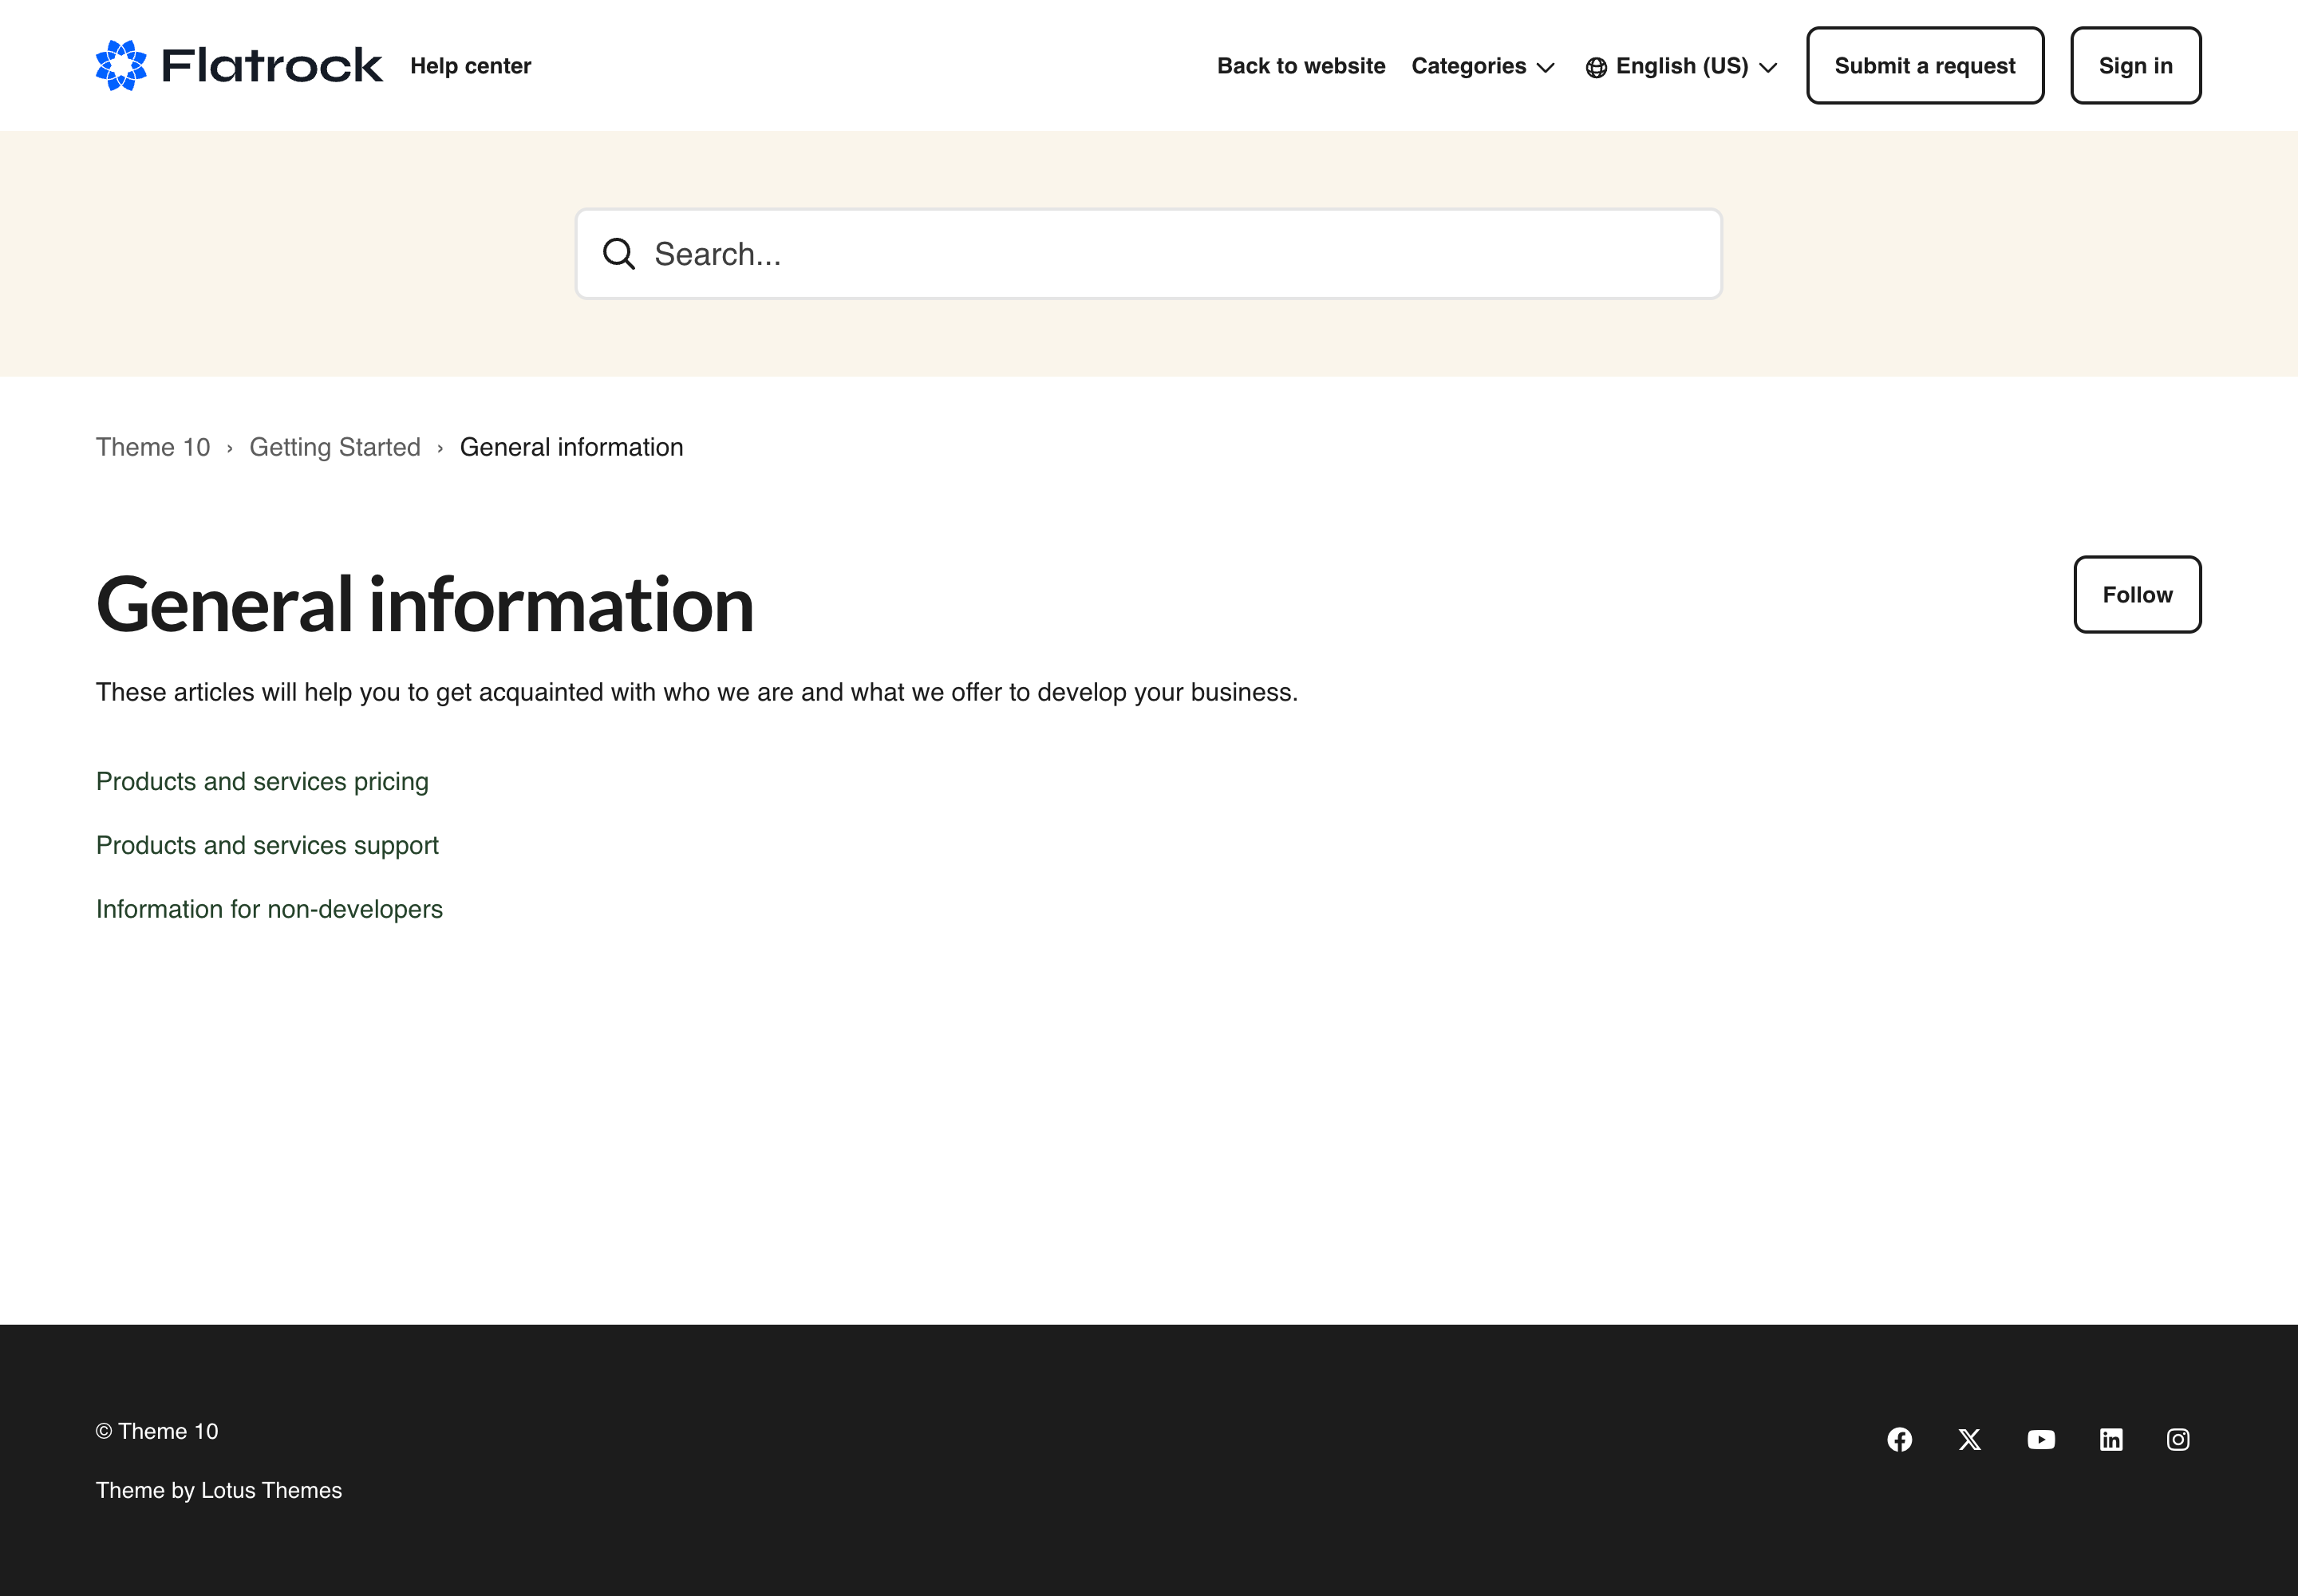Open the Facebook footer icon

(1899, 1439)
